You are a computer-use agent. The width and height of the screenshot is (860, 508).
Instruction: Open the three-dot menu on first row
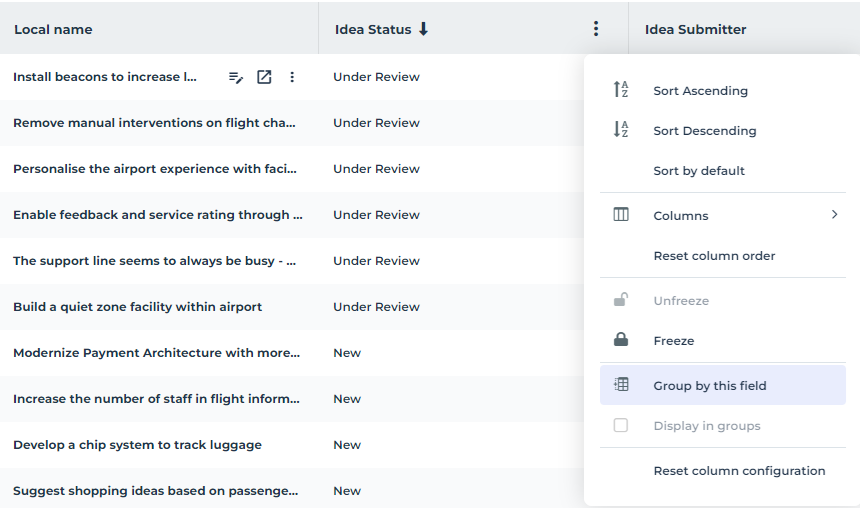[x=292, y=77]
